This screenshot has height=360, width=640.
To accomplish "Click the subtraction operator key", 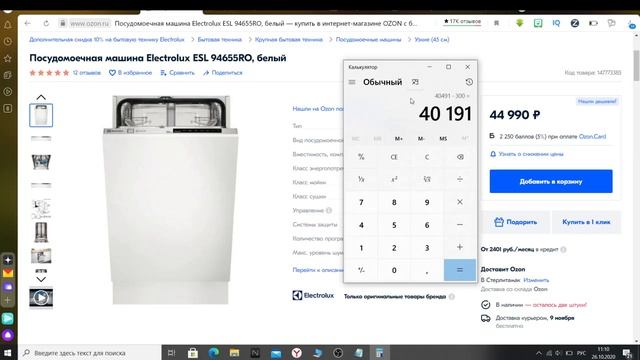I will point(460,225).
